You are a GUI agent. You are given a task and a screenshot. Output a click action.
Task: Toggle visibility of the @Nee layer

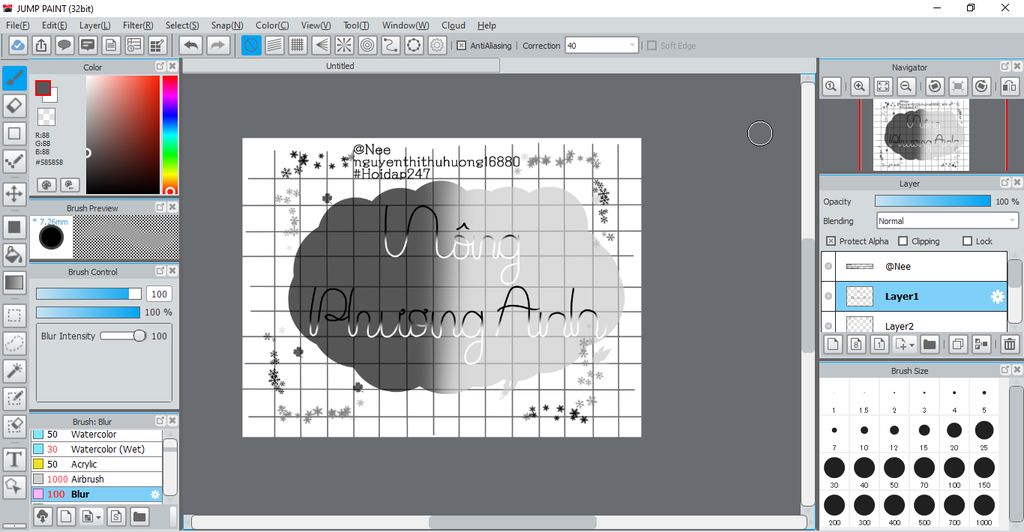pos(829,266)
